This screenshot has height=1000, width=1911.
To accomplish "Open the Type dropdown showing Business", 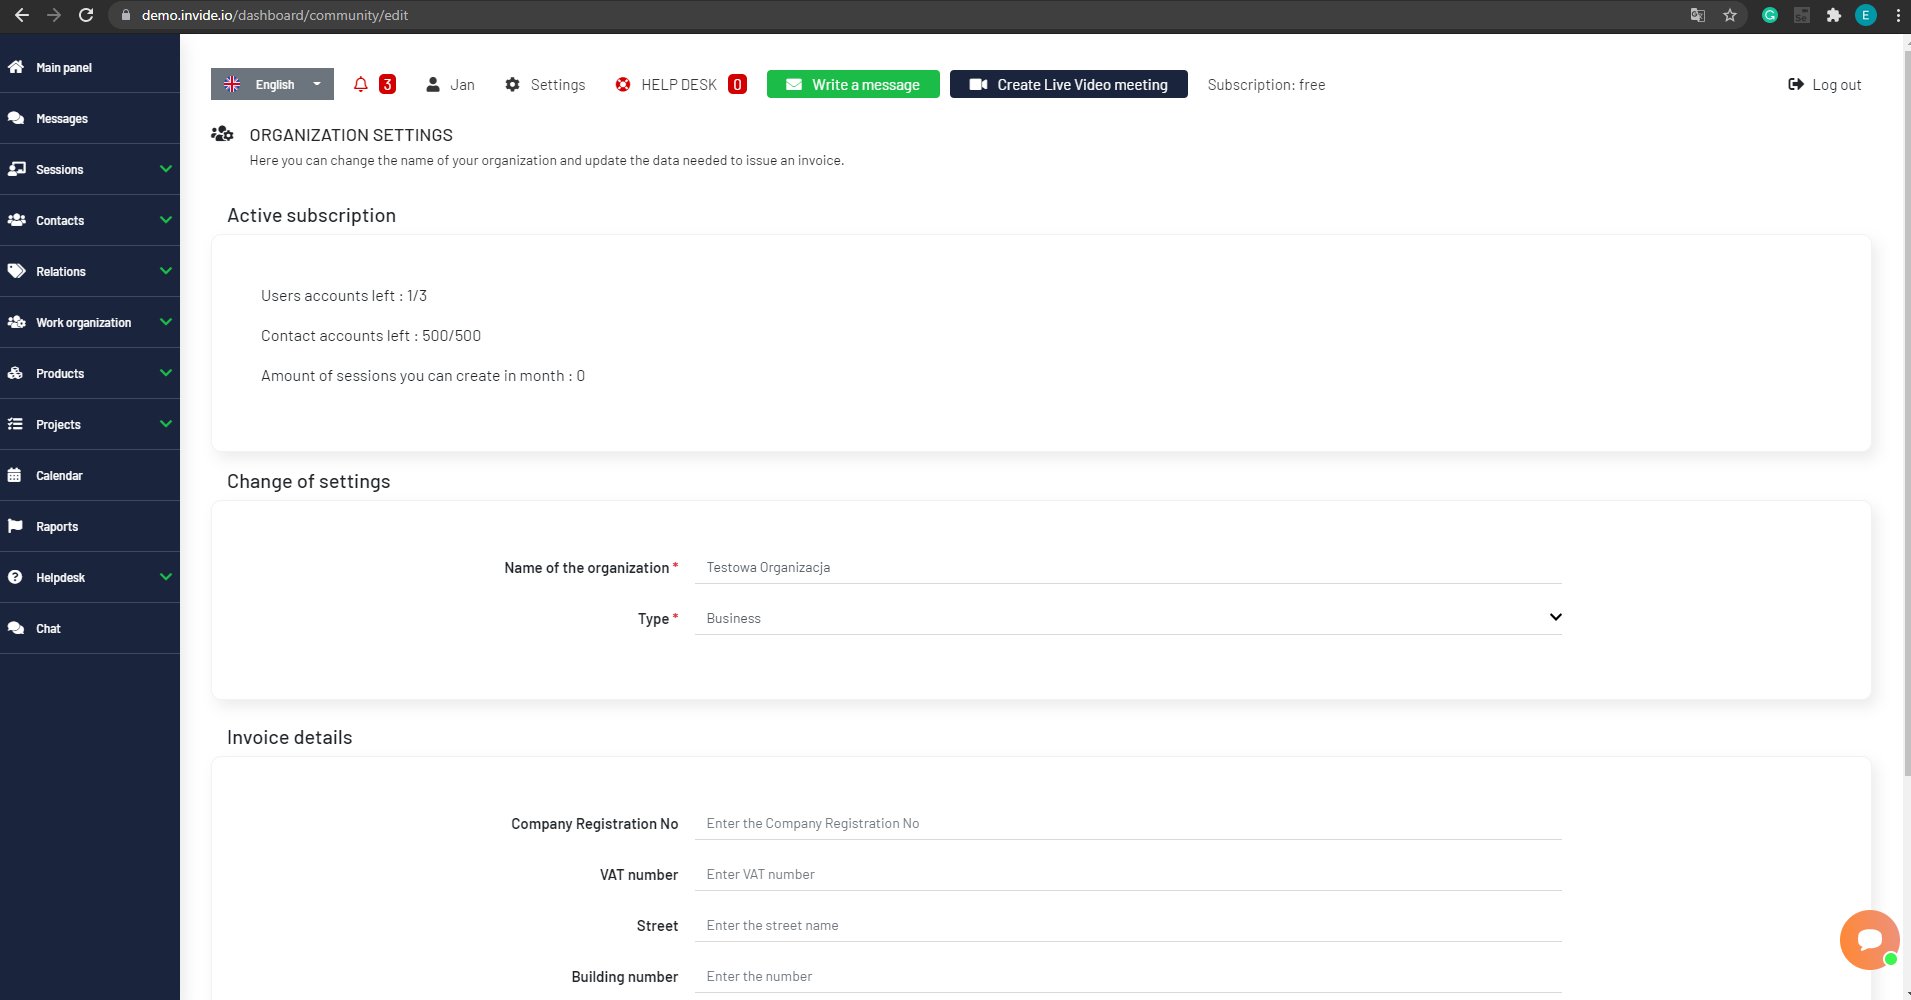I will coord(1128,617).
